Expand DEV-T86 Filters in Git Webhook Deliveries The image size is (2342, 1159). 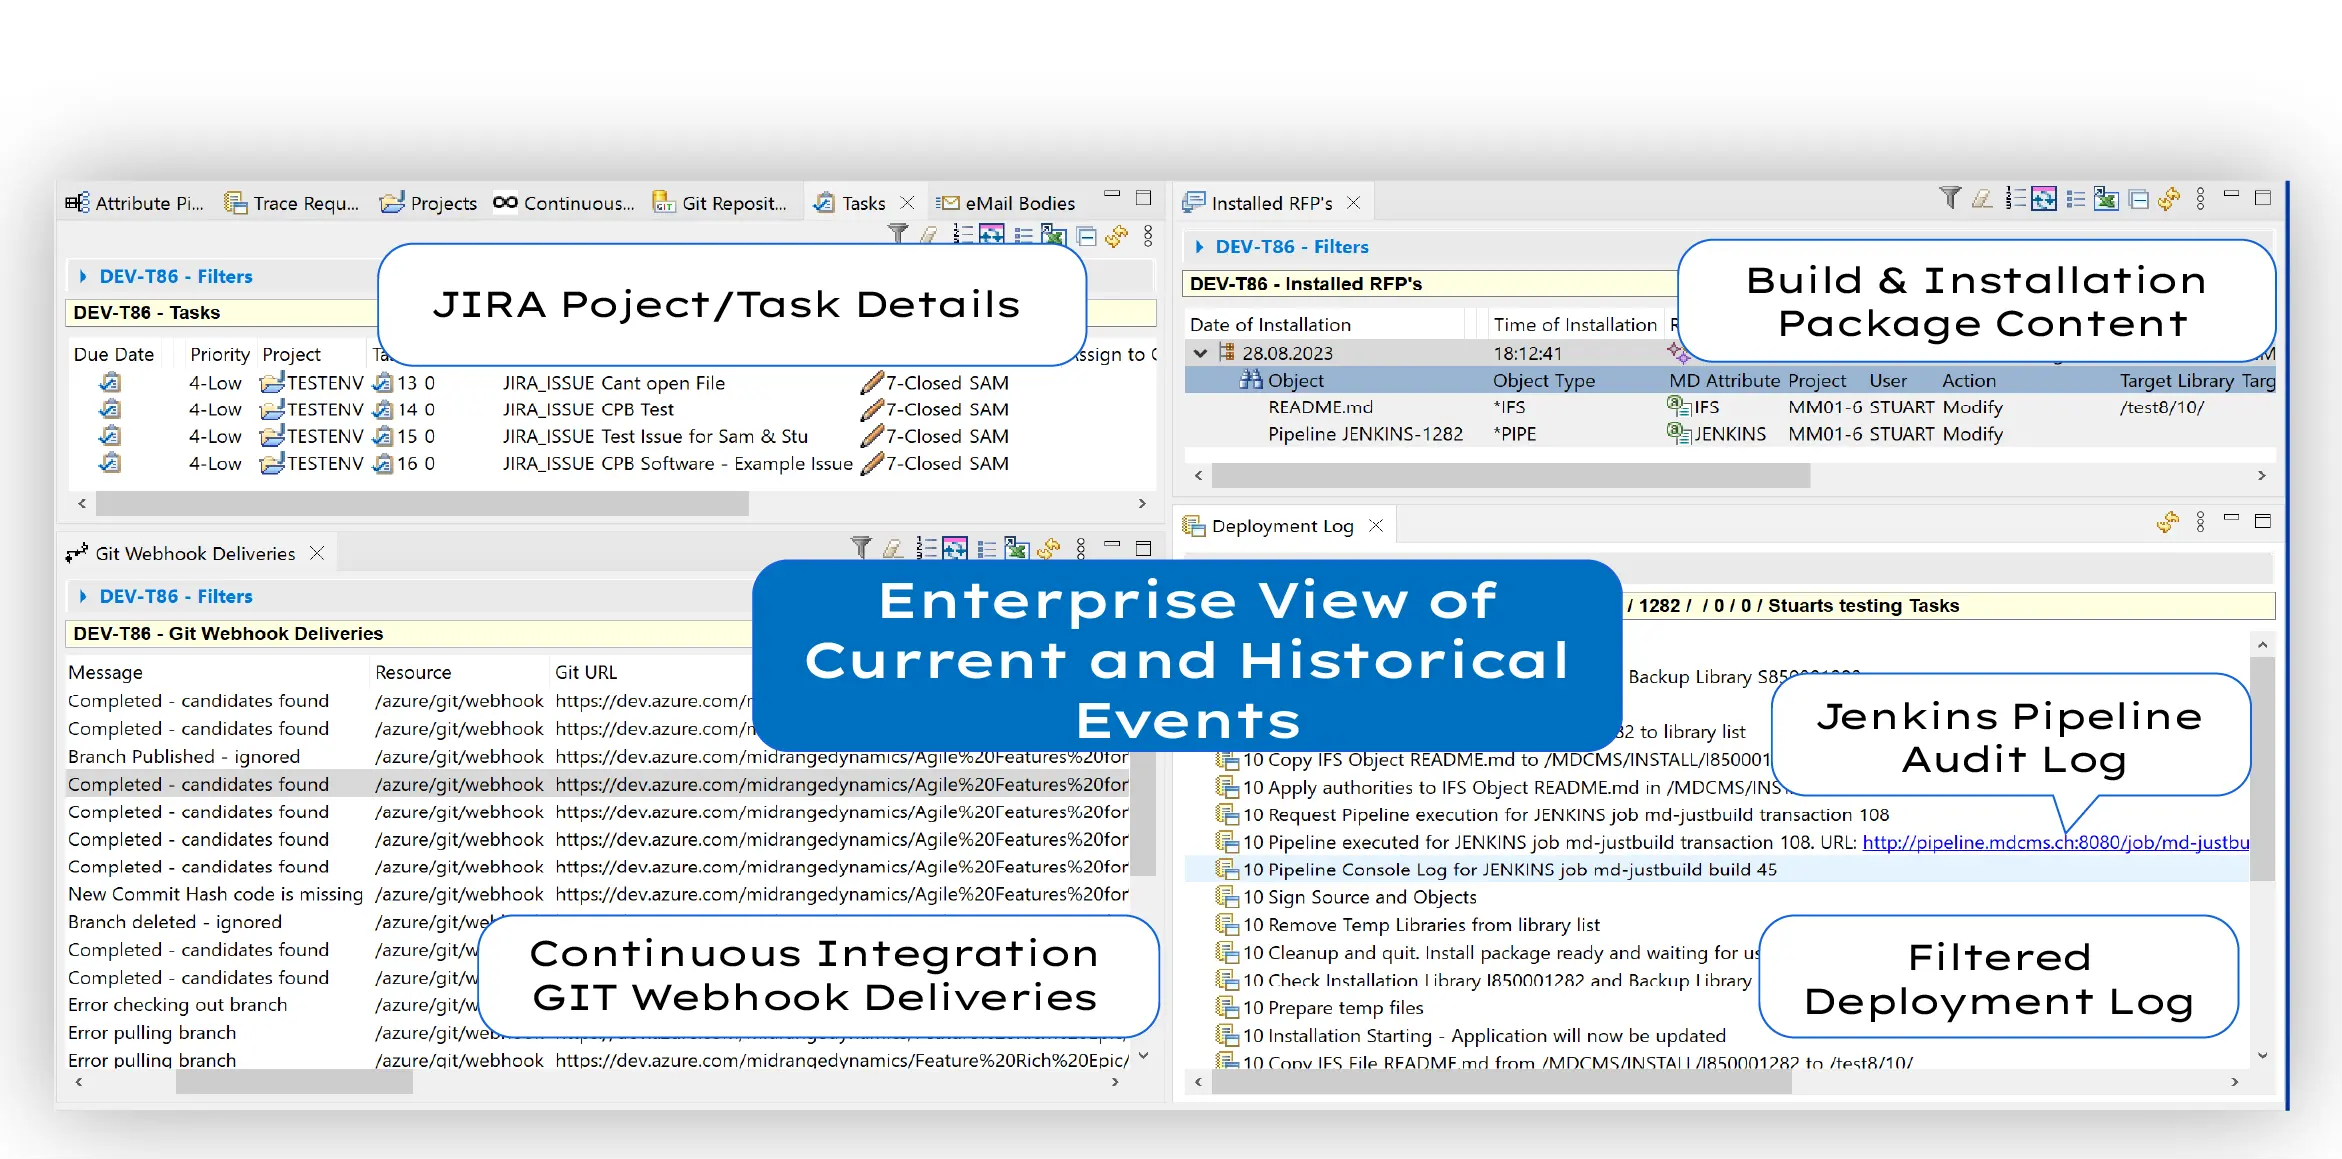point(83,597)
